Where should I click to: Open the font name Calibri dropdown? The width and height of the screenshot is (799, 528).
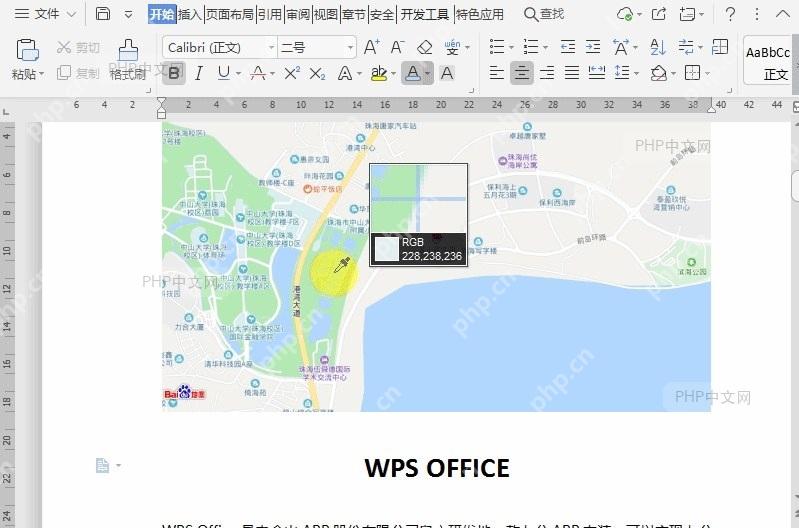pyautogui.click(x=272, y=47)
